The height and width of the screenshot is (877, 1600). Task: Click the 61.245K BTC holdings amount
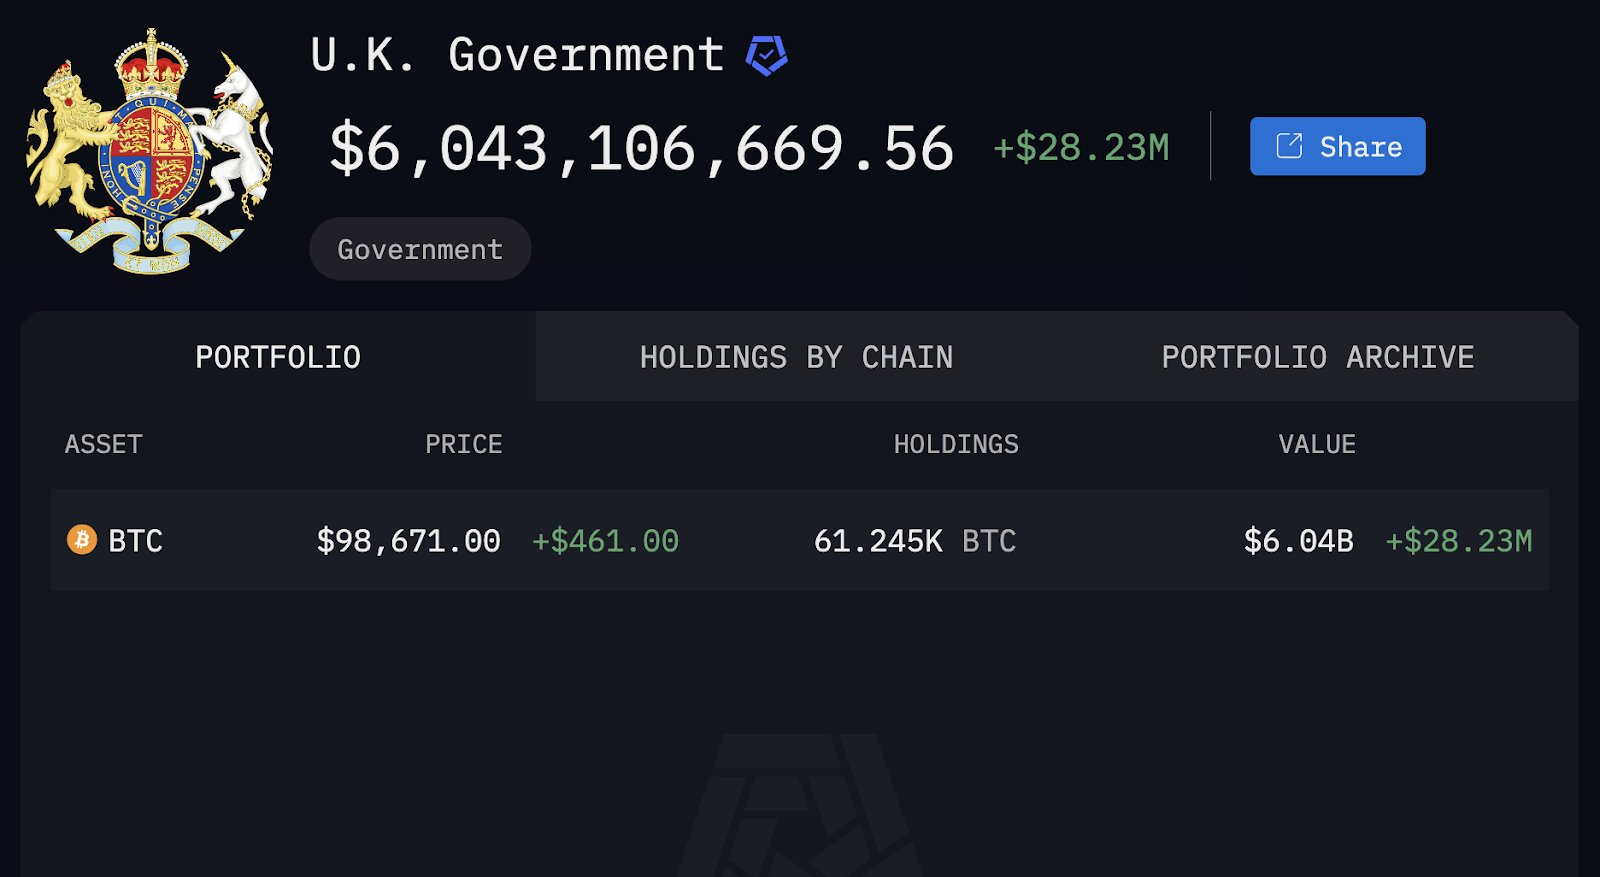click(914, 541)
